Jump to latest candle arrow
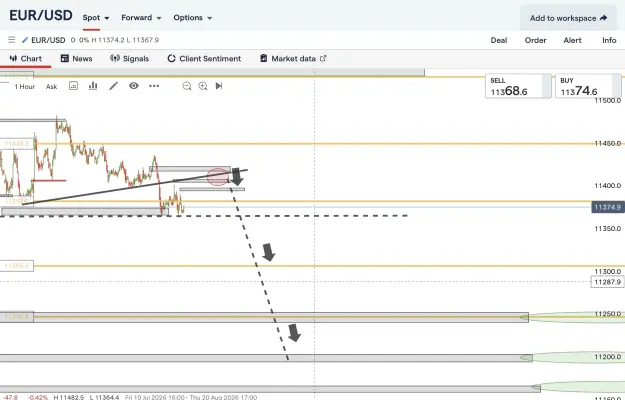This screenshot has height=400, width=625. (x=219, y=86)
